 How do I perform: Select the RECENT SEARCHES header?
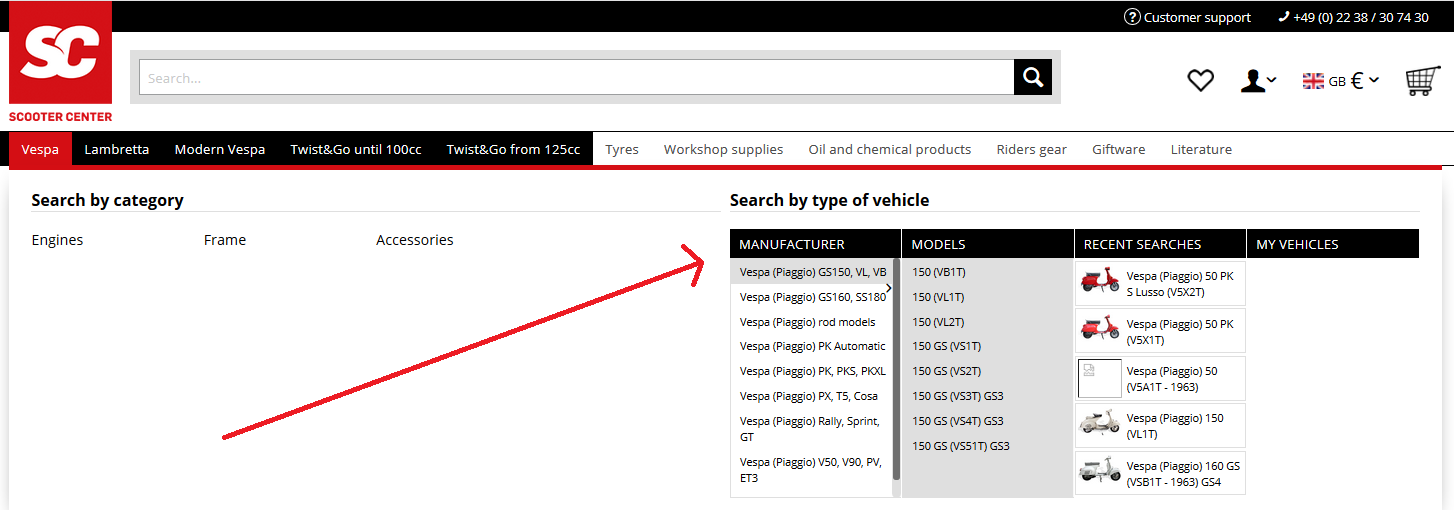1160,244
